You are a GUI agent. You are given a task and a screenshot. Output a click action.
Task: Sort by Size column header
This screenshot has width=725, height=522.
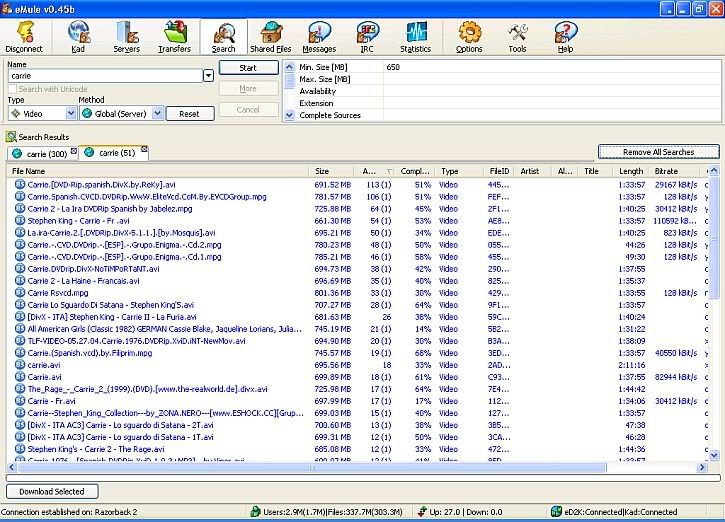pos(331,171)
